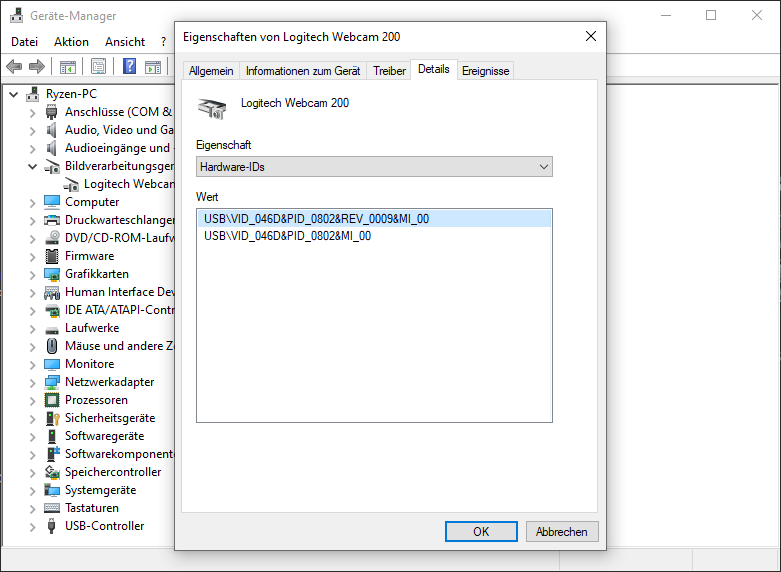Click the Abbrechen button
The image size is (781, 572).
coord(561,532)
